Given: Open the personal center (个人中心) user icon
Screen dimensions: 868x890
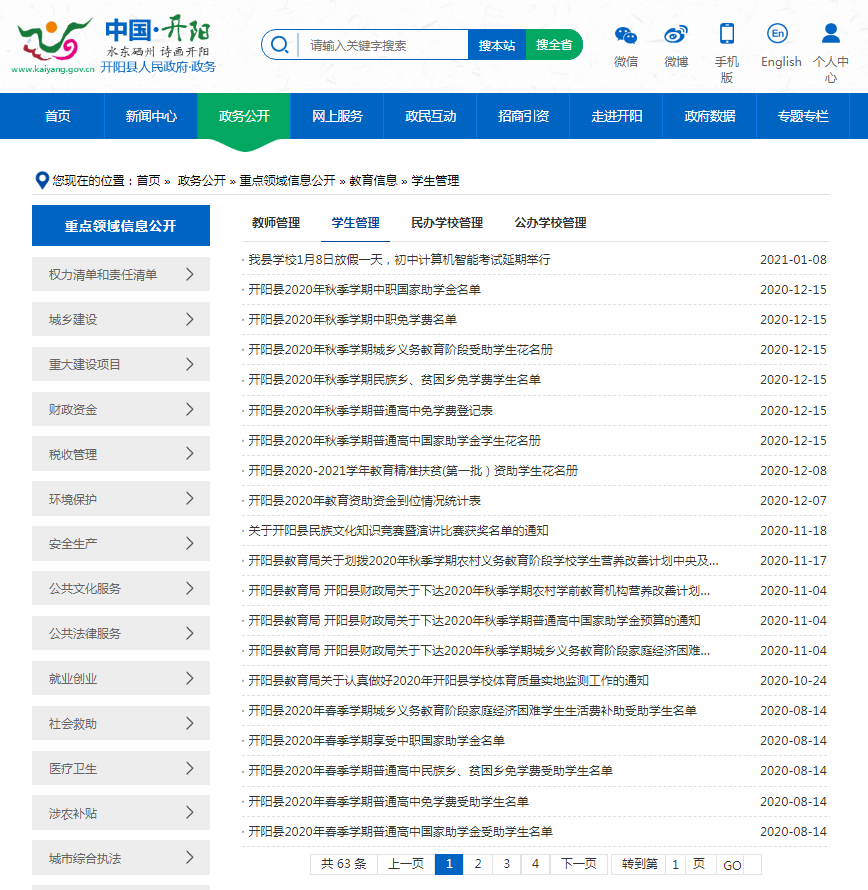Looking at the screenshot, I should point(830,34).
